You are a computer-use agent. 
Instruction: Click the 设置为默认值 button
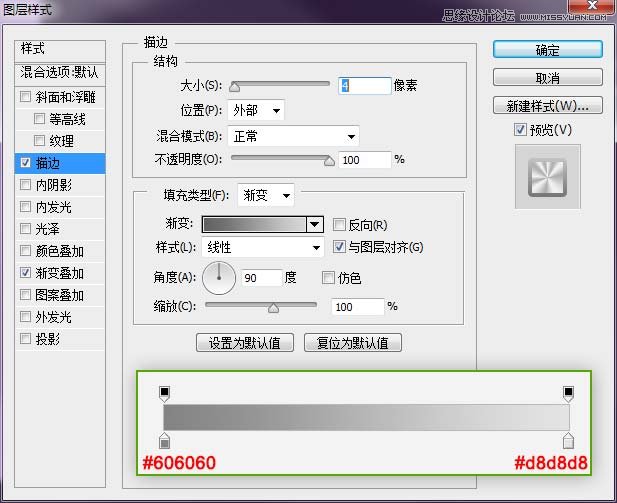(245, 343)
